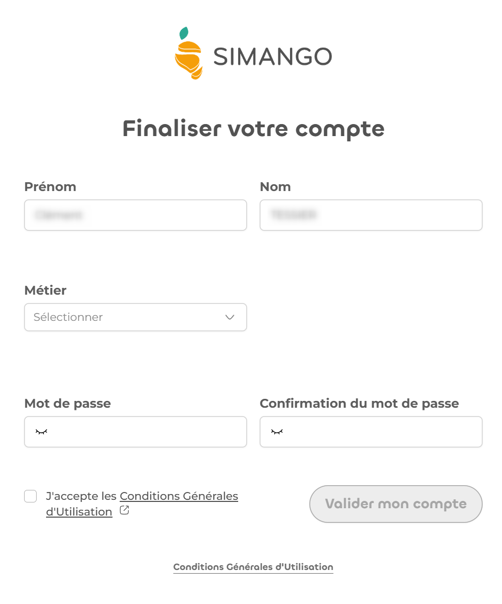The image size is (502, 604).
Task: Expand Métier list using the chevron arrow
Action: pos(230,317)
